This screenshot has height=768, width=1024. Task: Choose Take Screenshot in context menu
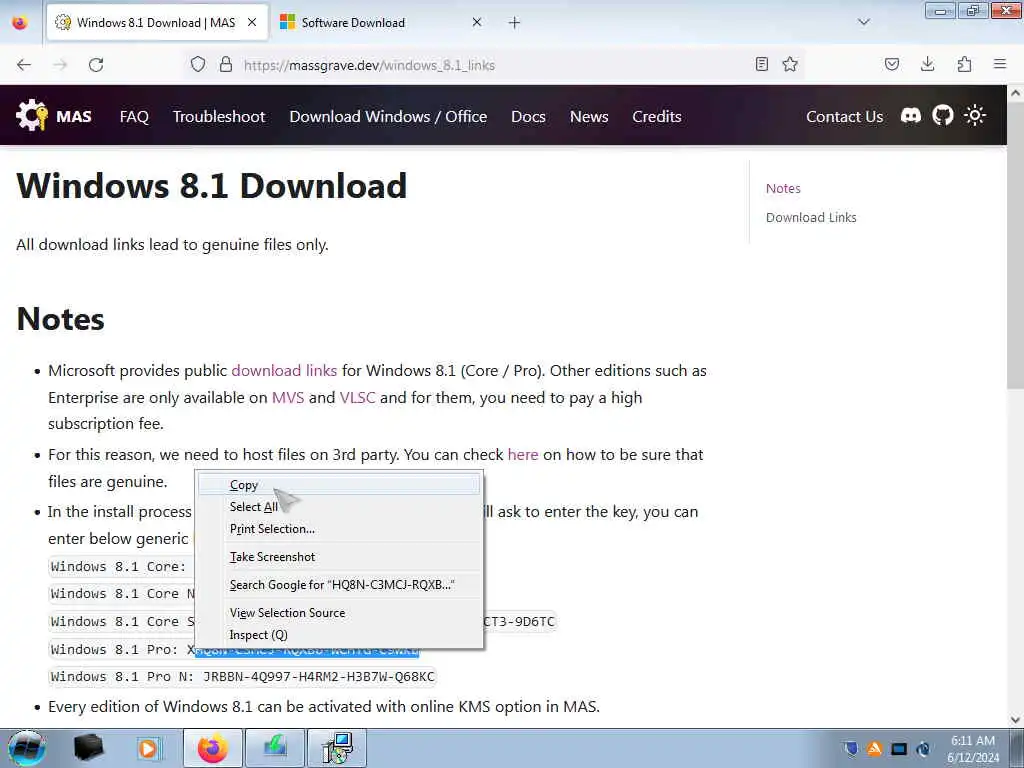click(339, 557)
